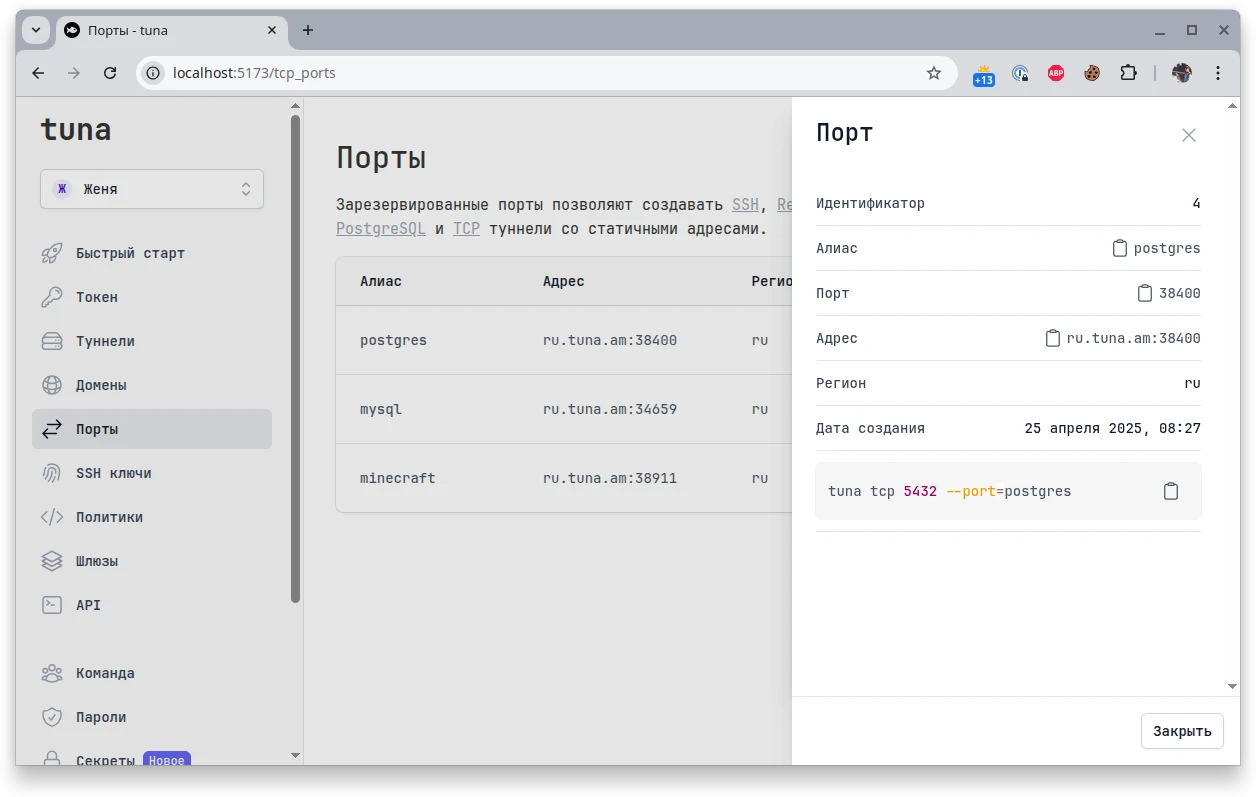
Task: Select the postgres row alias
Action: point(393,340)
